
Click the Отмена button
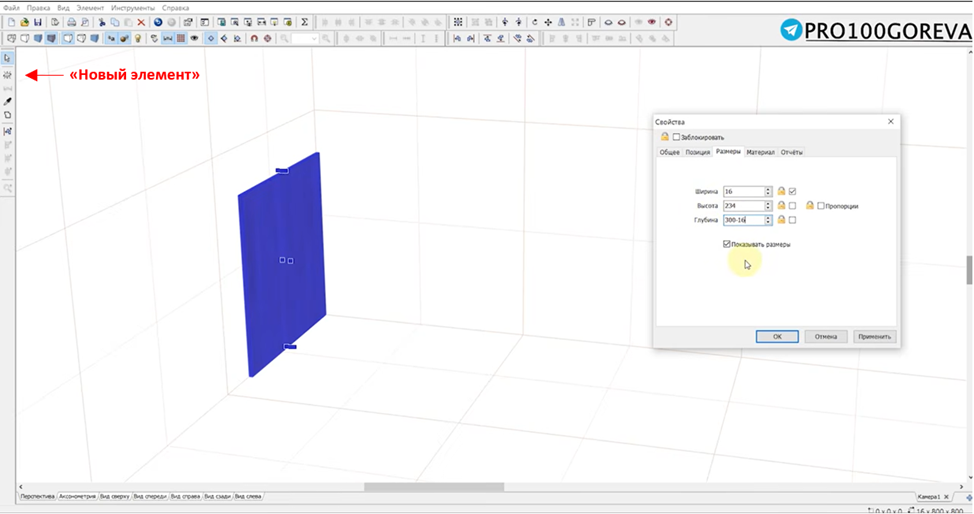click(x=826, y=336)
